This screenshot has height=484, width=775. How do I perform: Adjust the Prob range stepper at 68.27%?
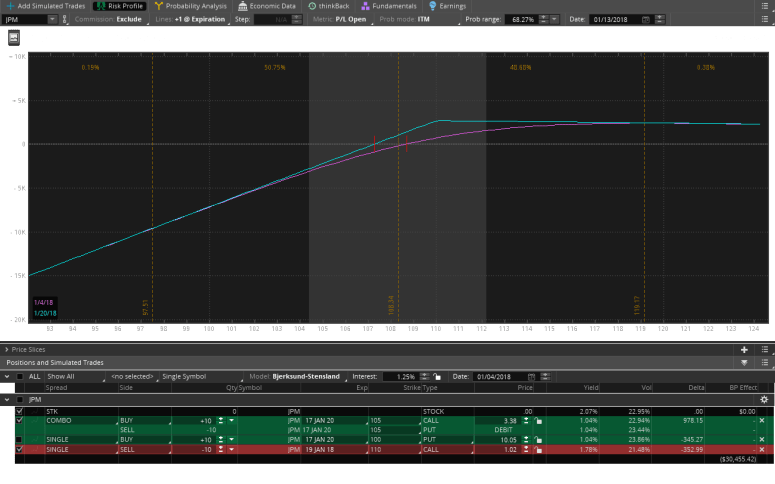546,19
